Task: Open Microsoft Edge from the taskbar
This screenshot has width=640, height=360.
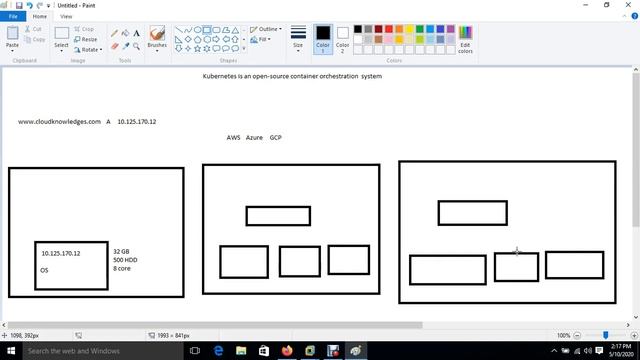Action: 218,351
